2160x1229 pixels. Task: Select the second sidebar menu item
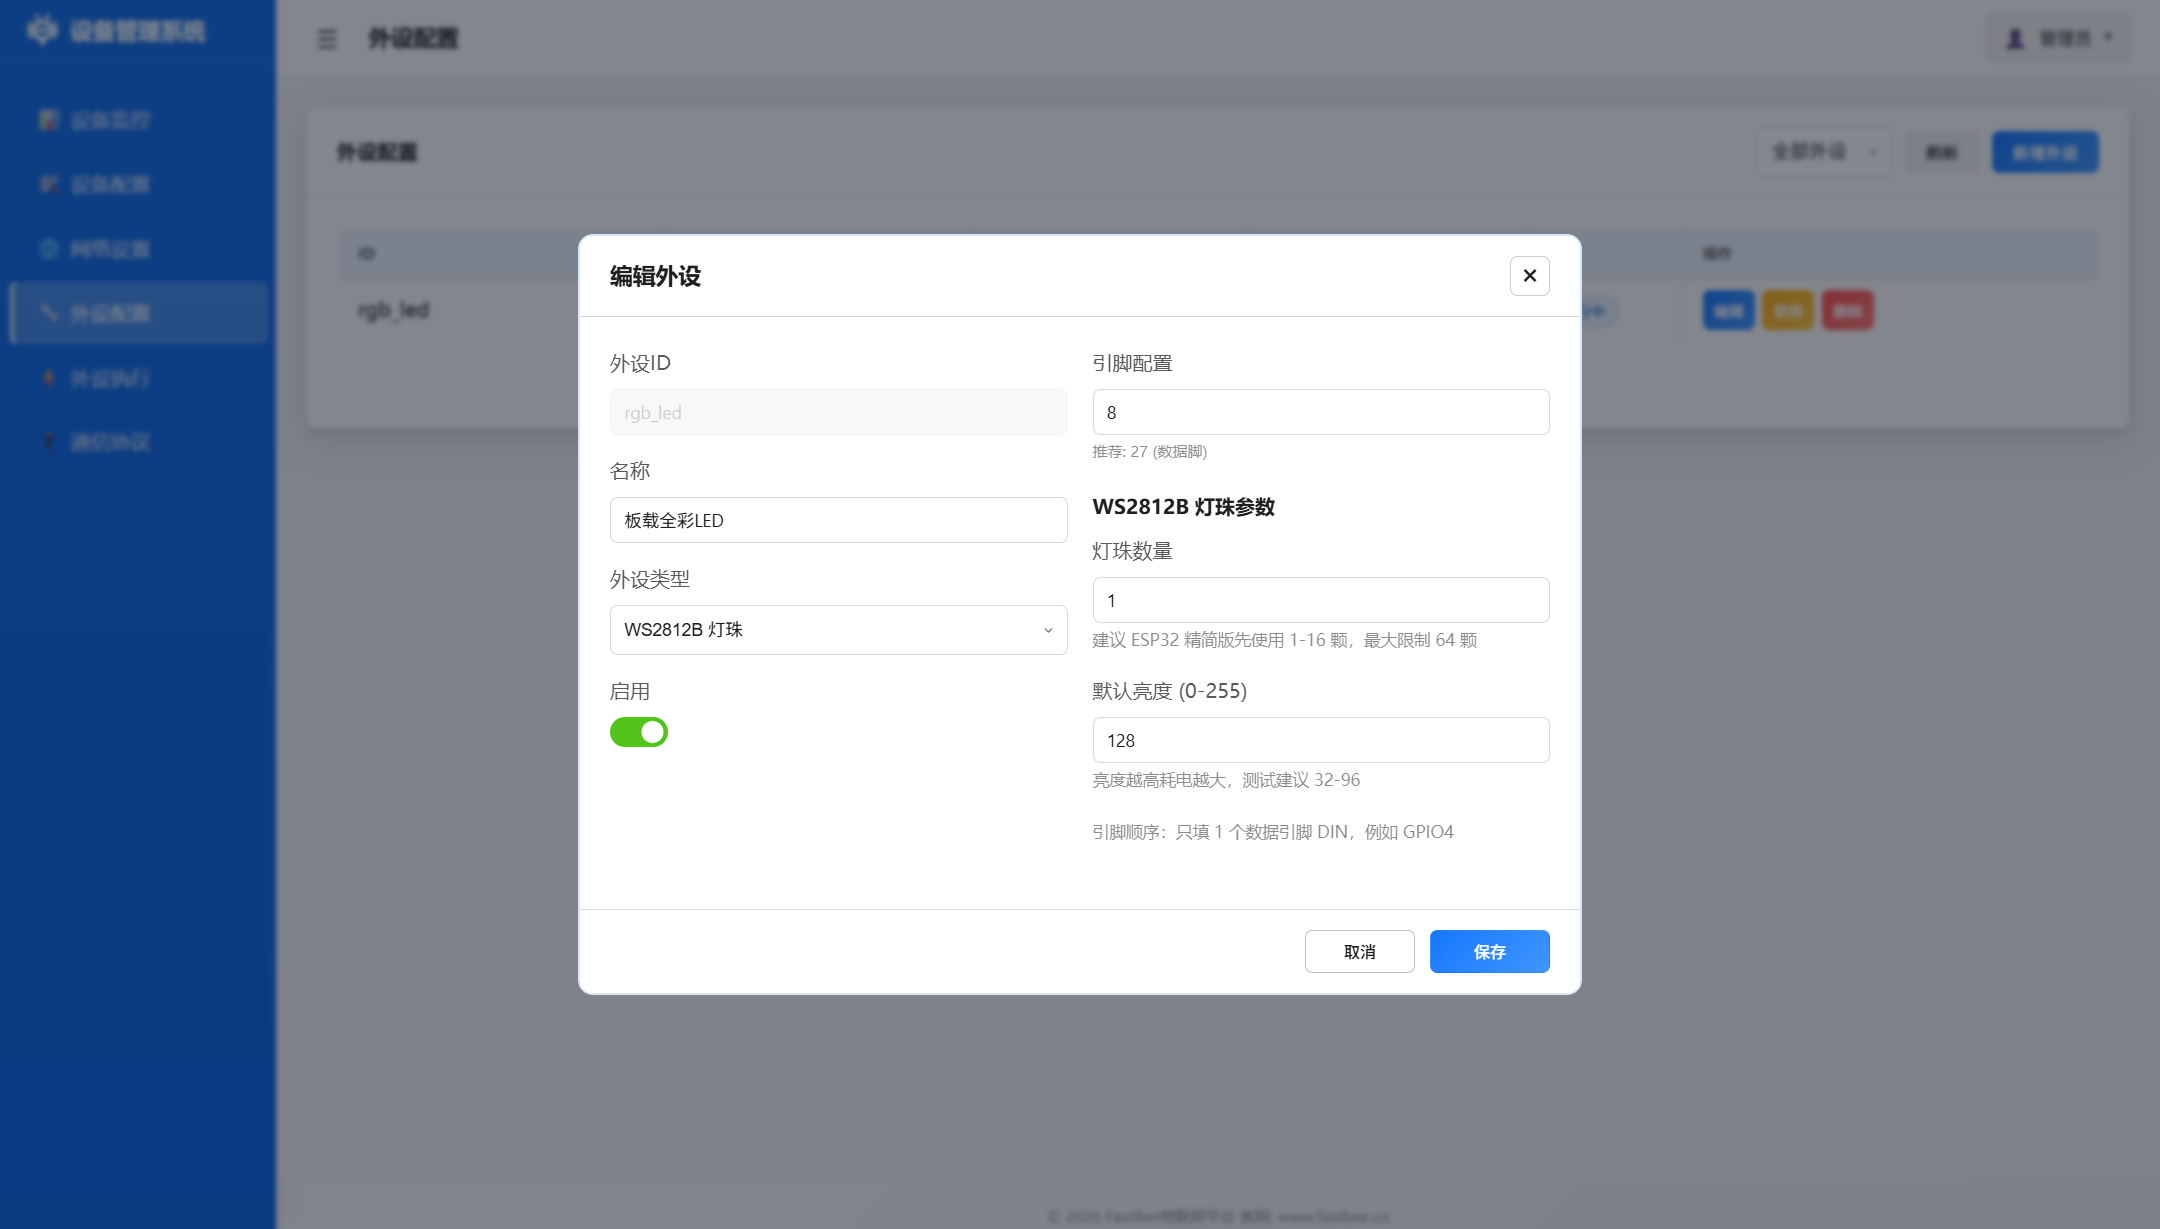point(138,184)
